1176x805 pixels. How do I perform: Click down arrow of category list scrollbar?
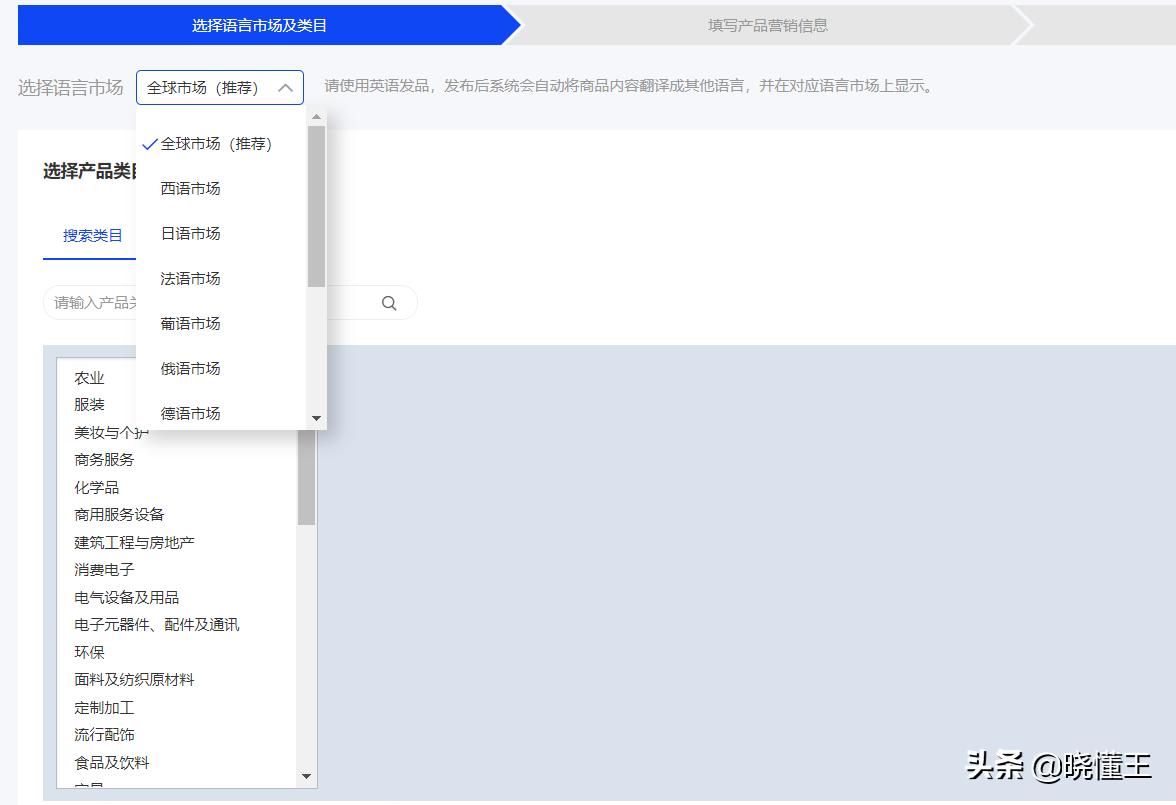click(307, 776)
